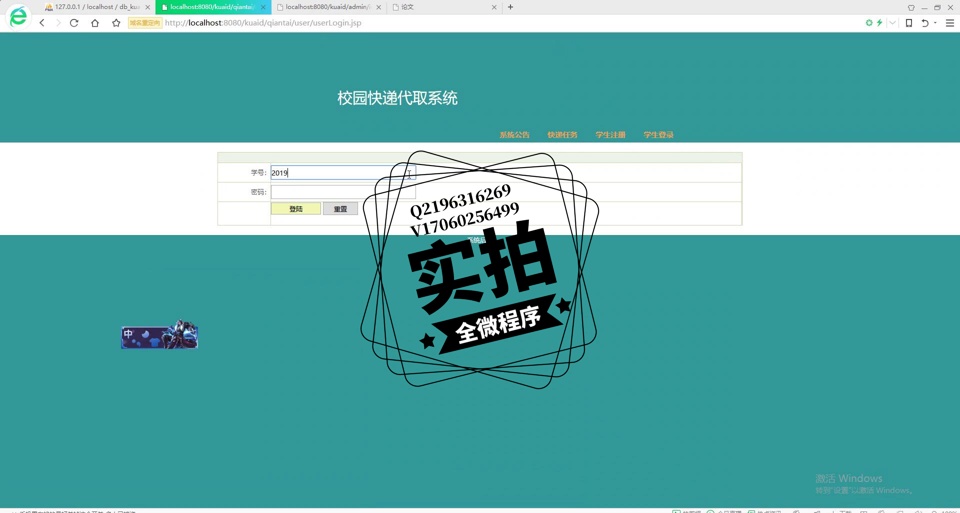This screenshot has height=513, width=960.
Task: Click the lightning speed mode icon
Action: (x=880, y=23)
